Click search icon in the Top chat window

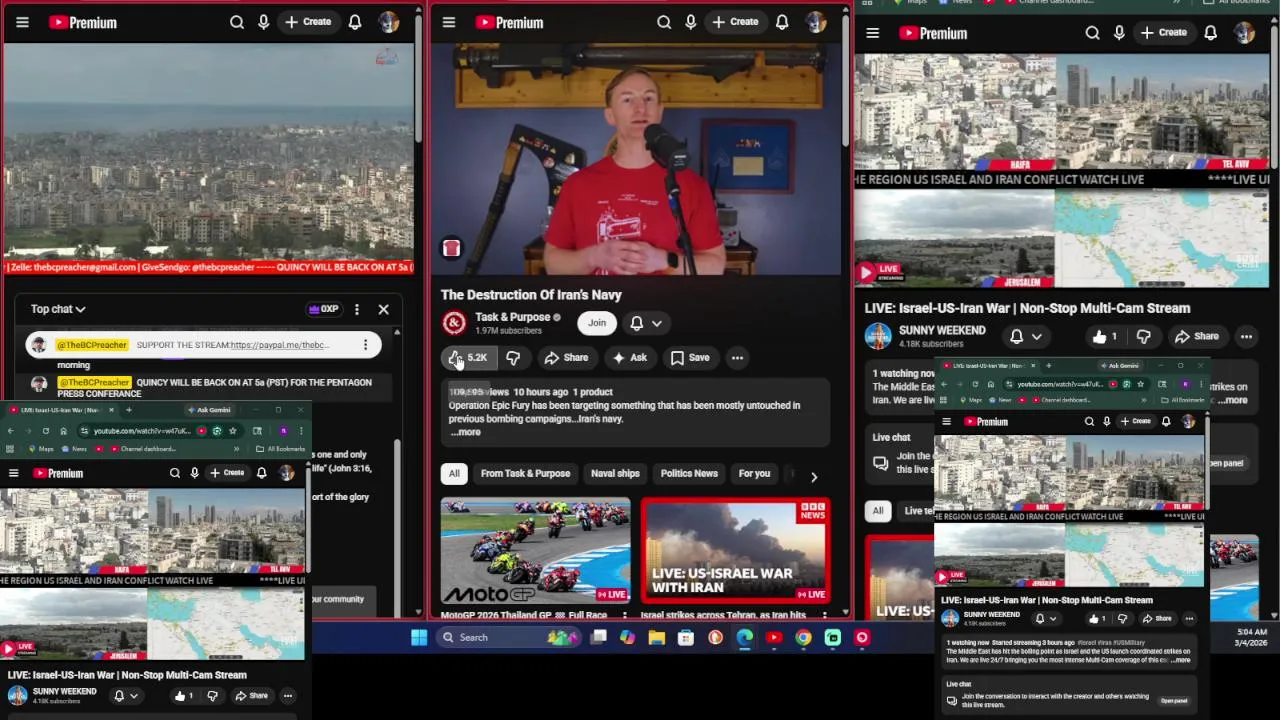[x=237, y=22]
